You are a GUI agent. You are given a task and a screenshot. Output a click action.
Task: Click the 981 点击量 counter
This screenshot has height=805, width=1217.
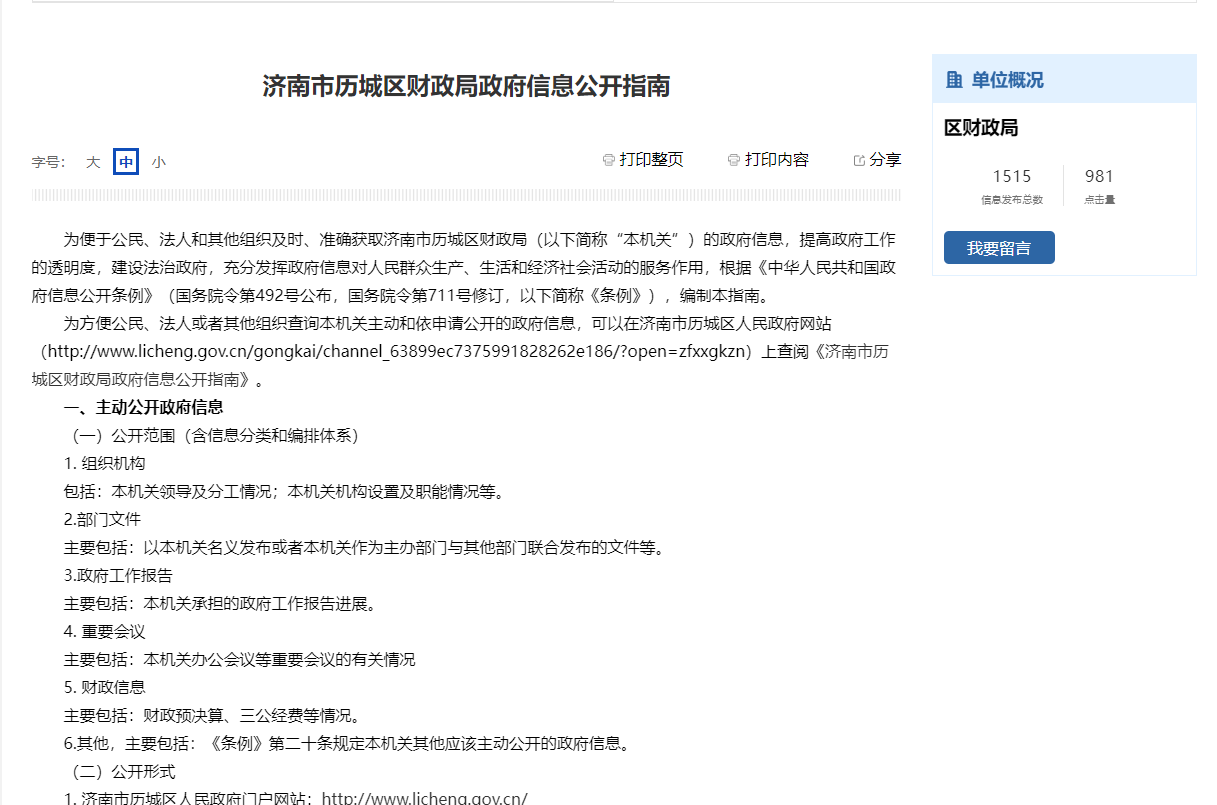coord(1099,177)
